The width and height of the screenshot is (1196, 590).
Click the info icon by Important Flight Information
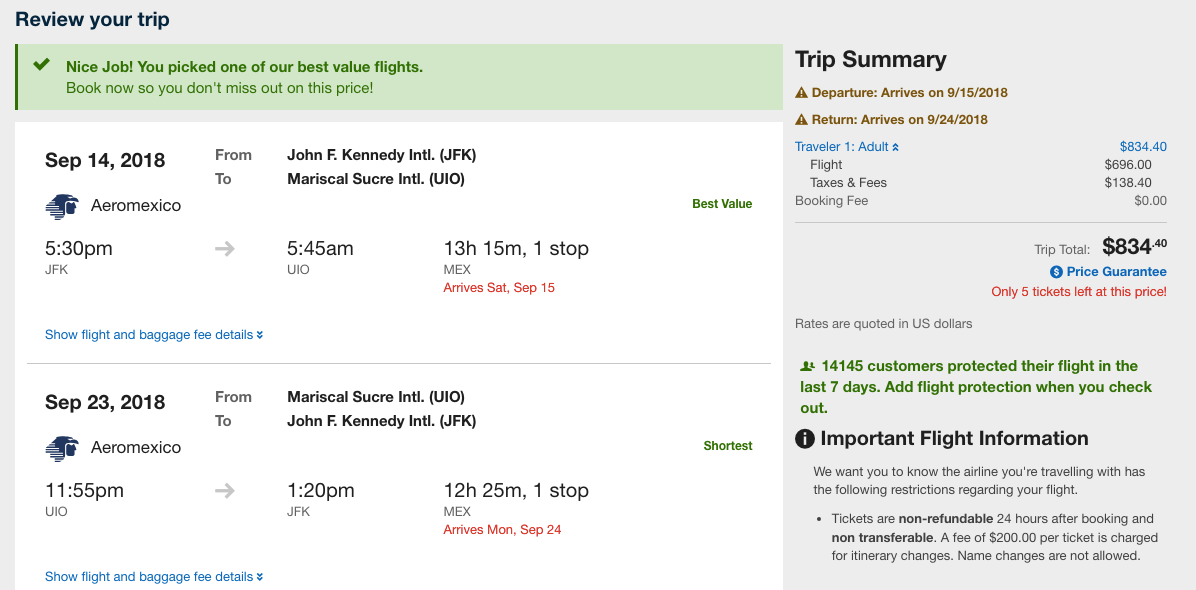(x=804, y=439)
